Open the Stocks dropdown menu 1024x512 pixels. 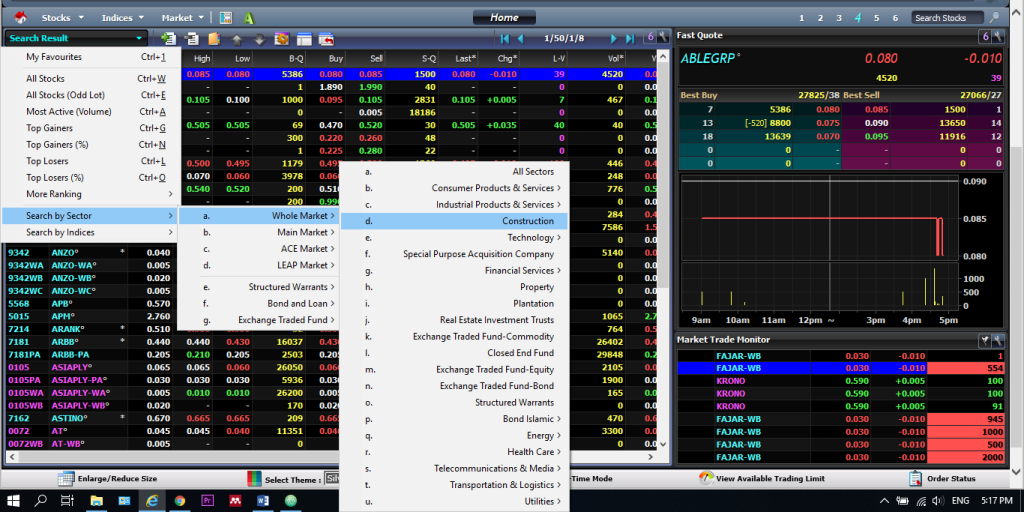[62, 18]
